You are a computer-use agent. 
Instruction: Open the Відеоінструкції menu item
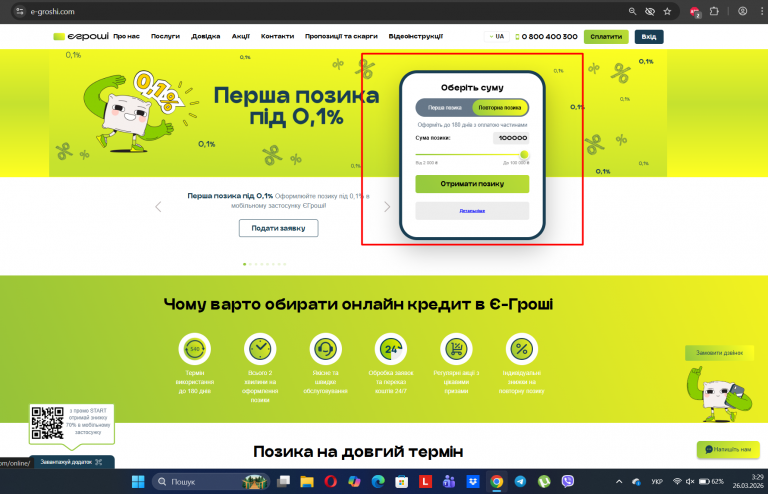[416, 36]
